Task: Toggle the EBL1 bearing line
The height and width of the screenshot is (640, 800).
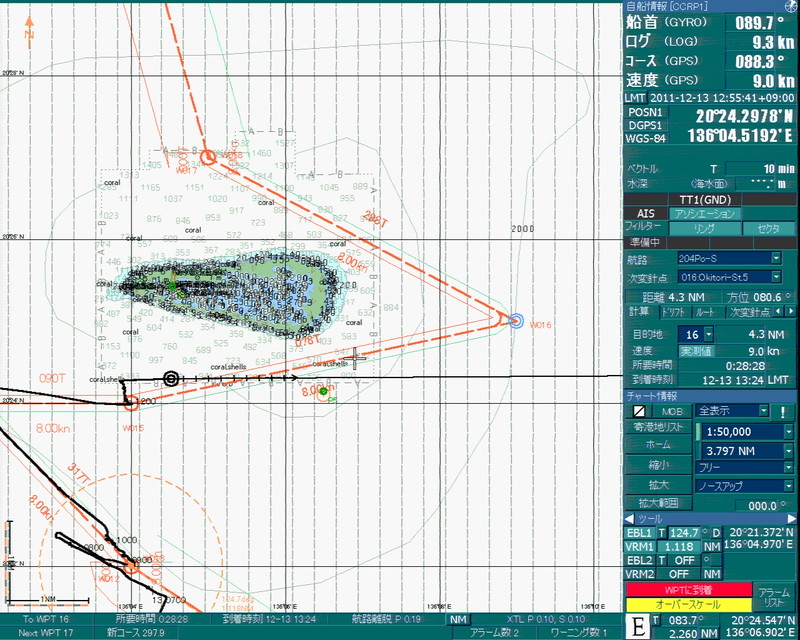Action: [639, 533]
